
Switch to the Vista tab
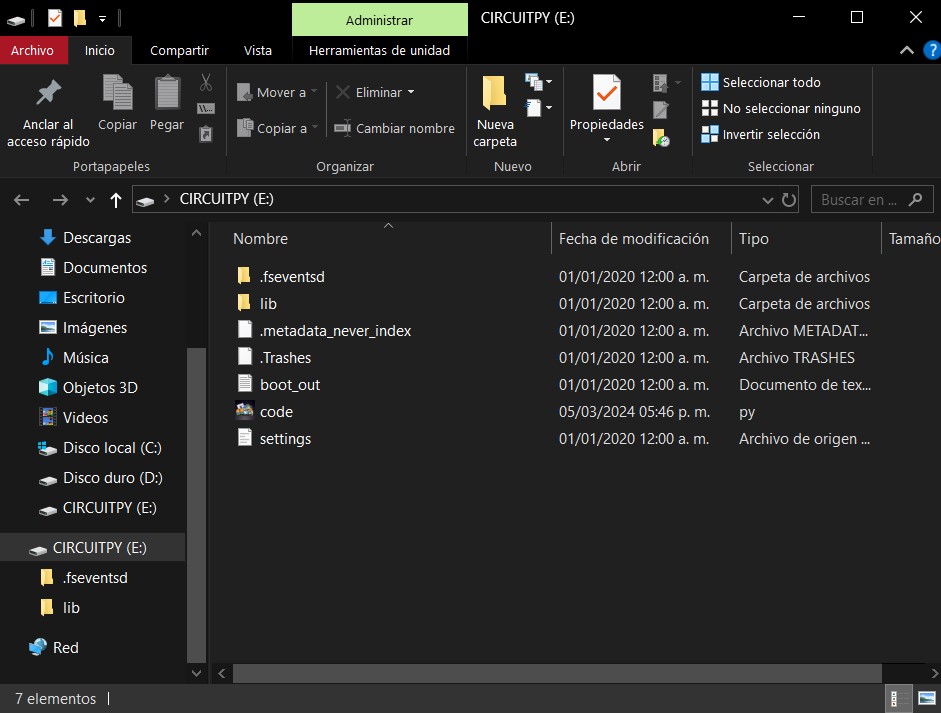click(x=257, y=50)
